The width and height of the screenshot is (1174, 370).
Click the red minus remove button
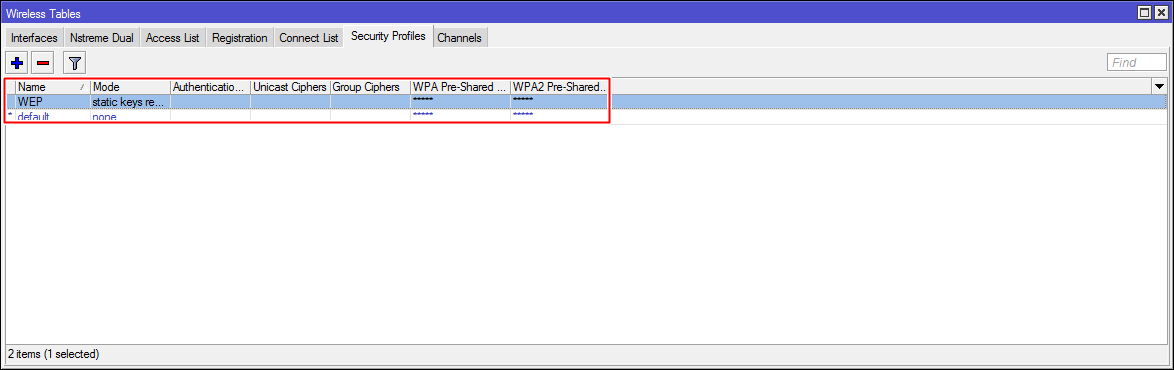43,62
